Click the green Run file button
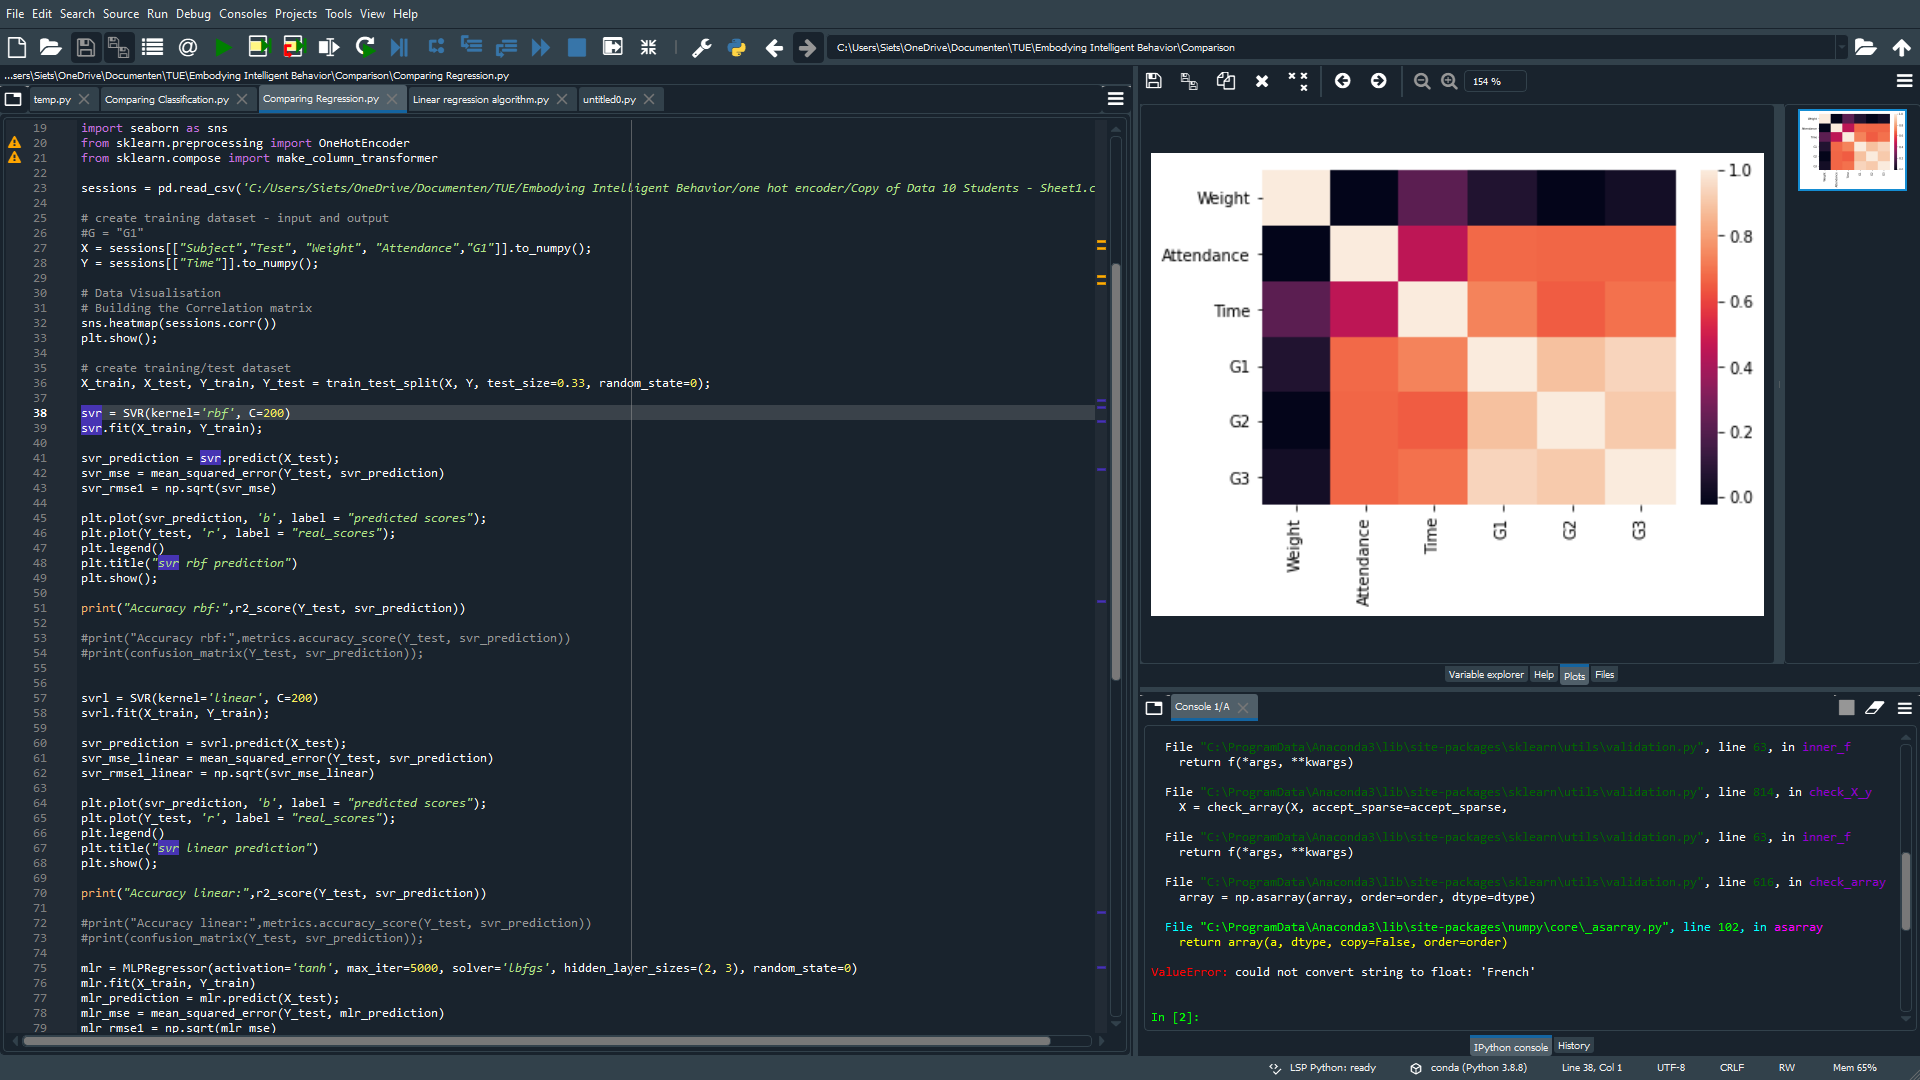1920x1080 pixels. [x=223, y=47]
